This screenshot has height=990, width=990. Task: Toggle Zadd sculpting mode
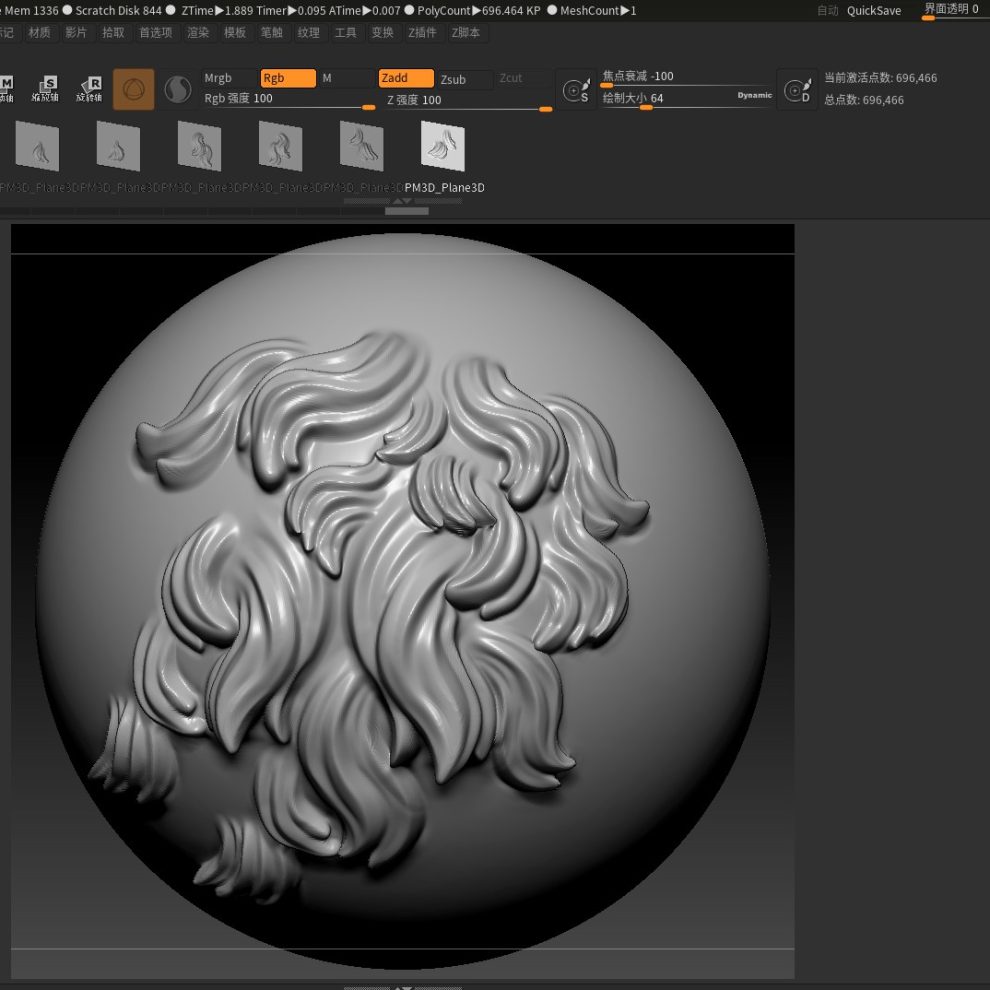[406, 78]
